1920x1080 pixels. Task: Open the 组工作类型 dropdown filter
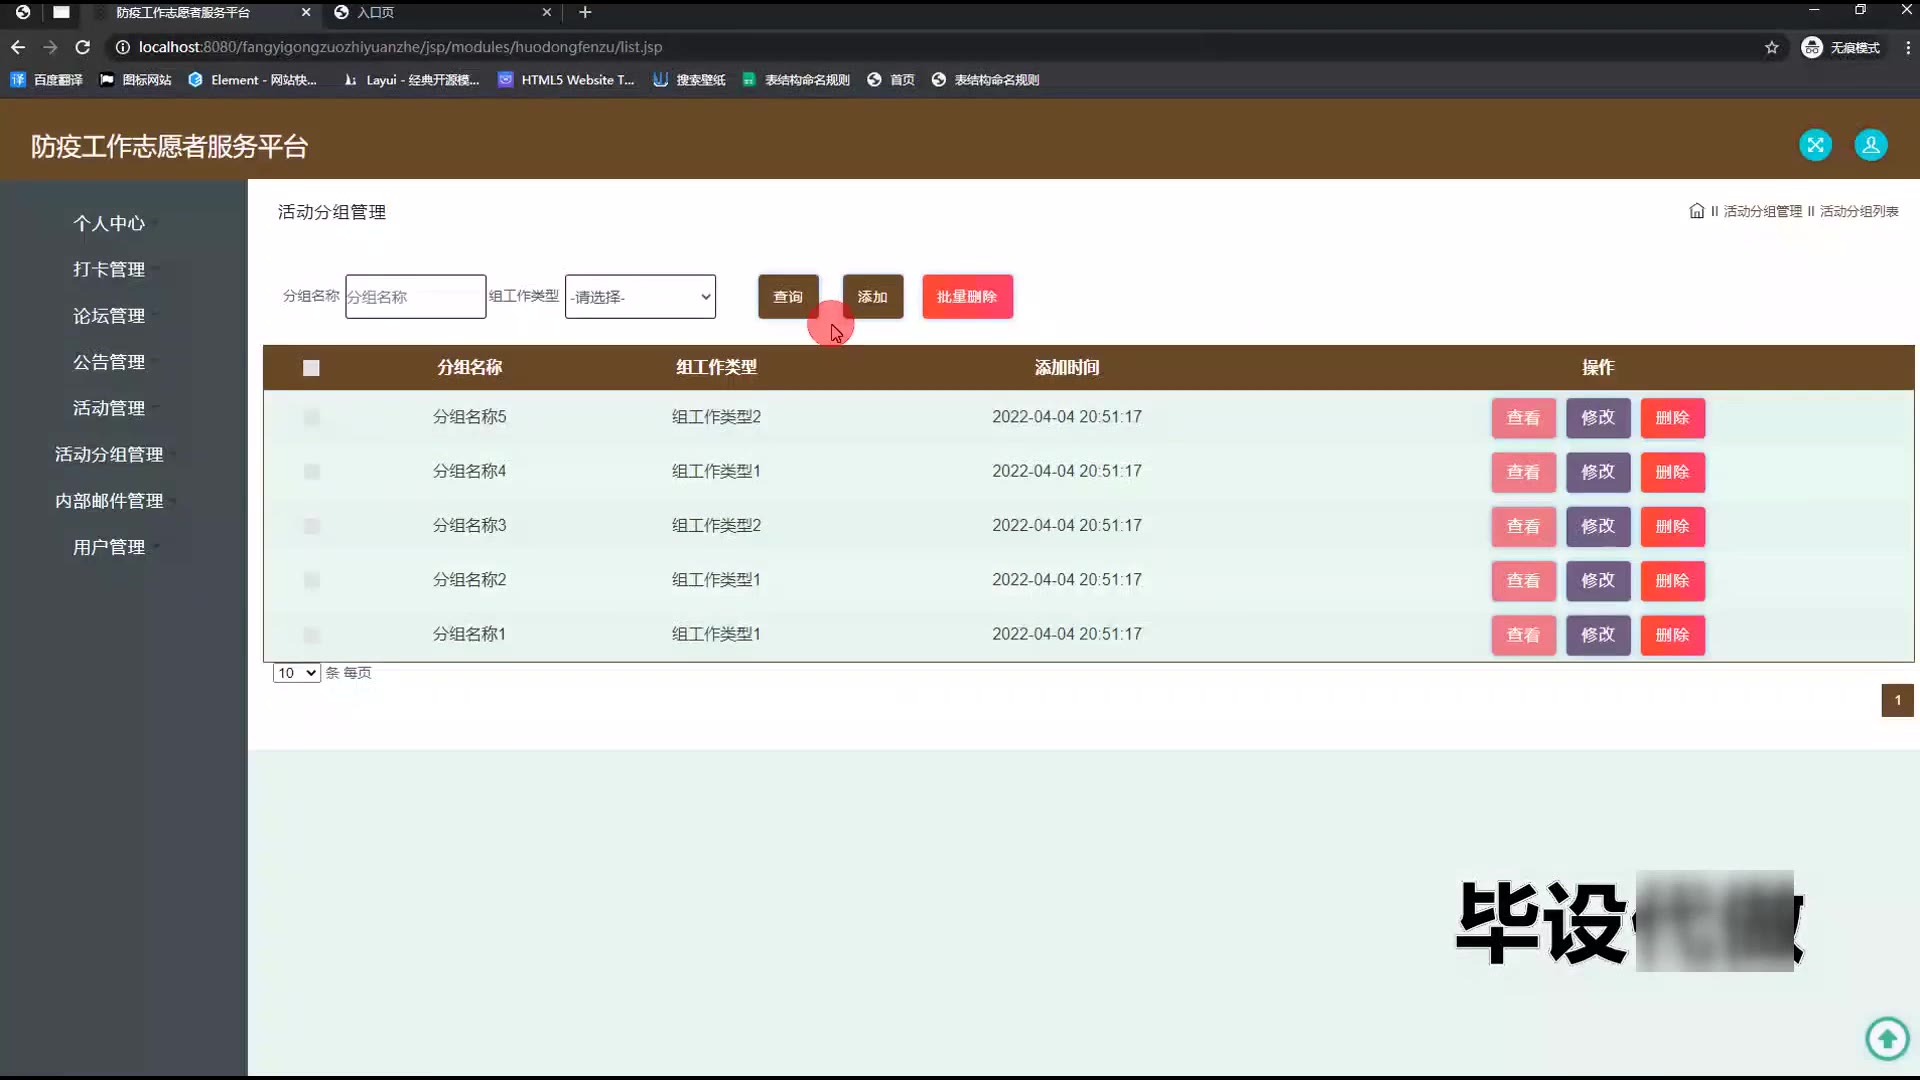pos(640,297)
